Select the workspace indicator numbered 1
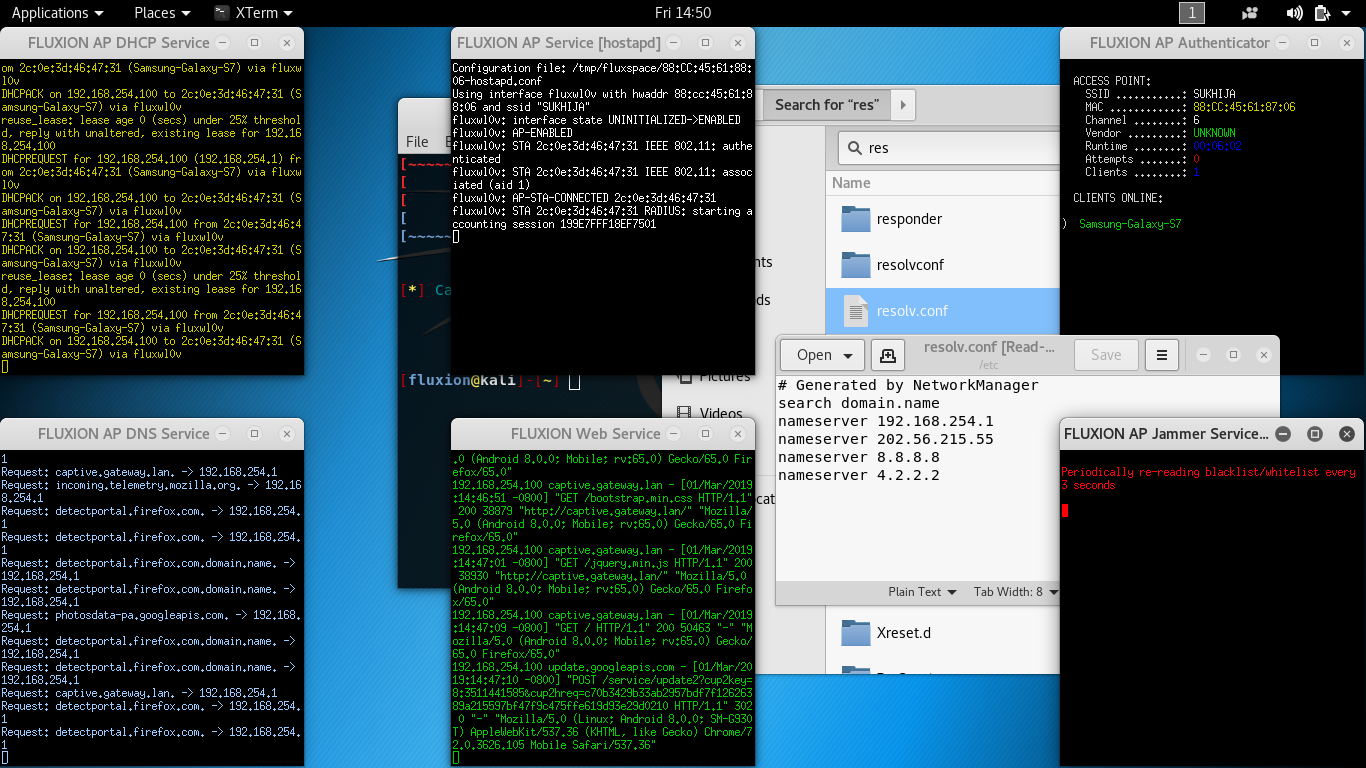 click(x=1192, y=13)
